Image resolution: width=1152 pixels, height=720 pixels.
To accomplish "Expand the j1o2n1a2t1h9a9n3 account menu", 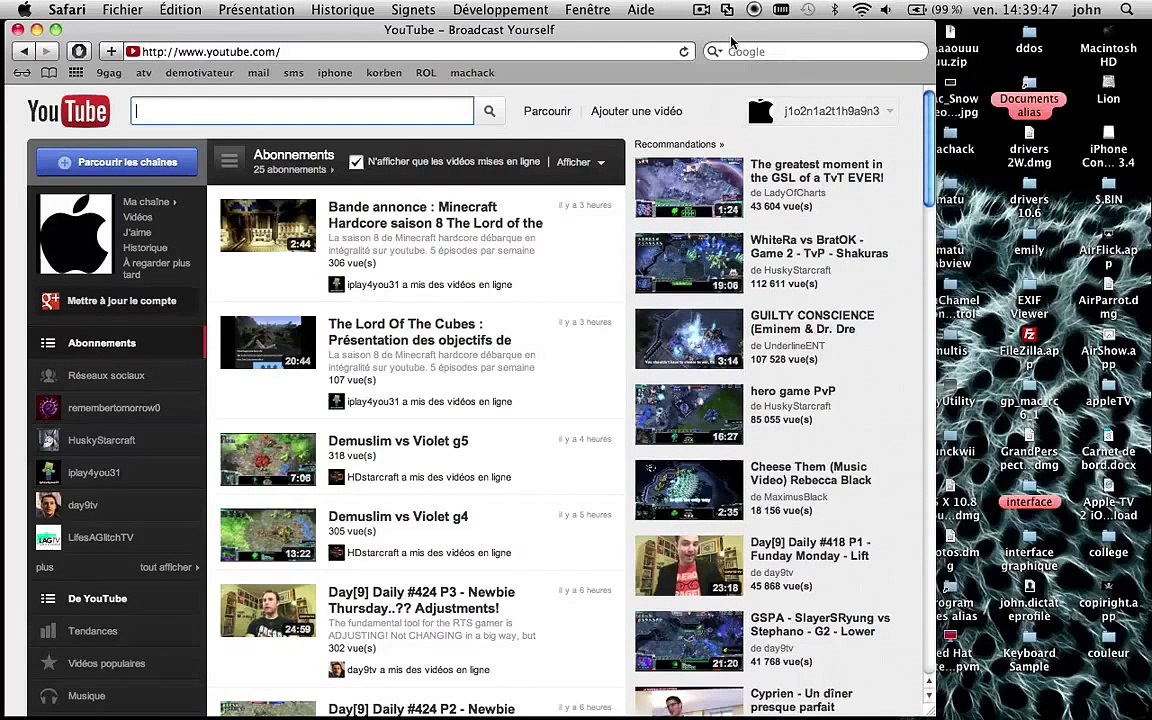I will (x=890, y=112).
